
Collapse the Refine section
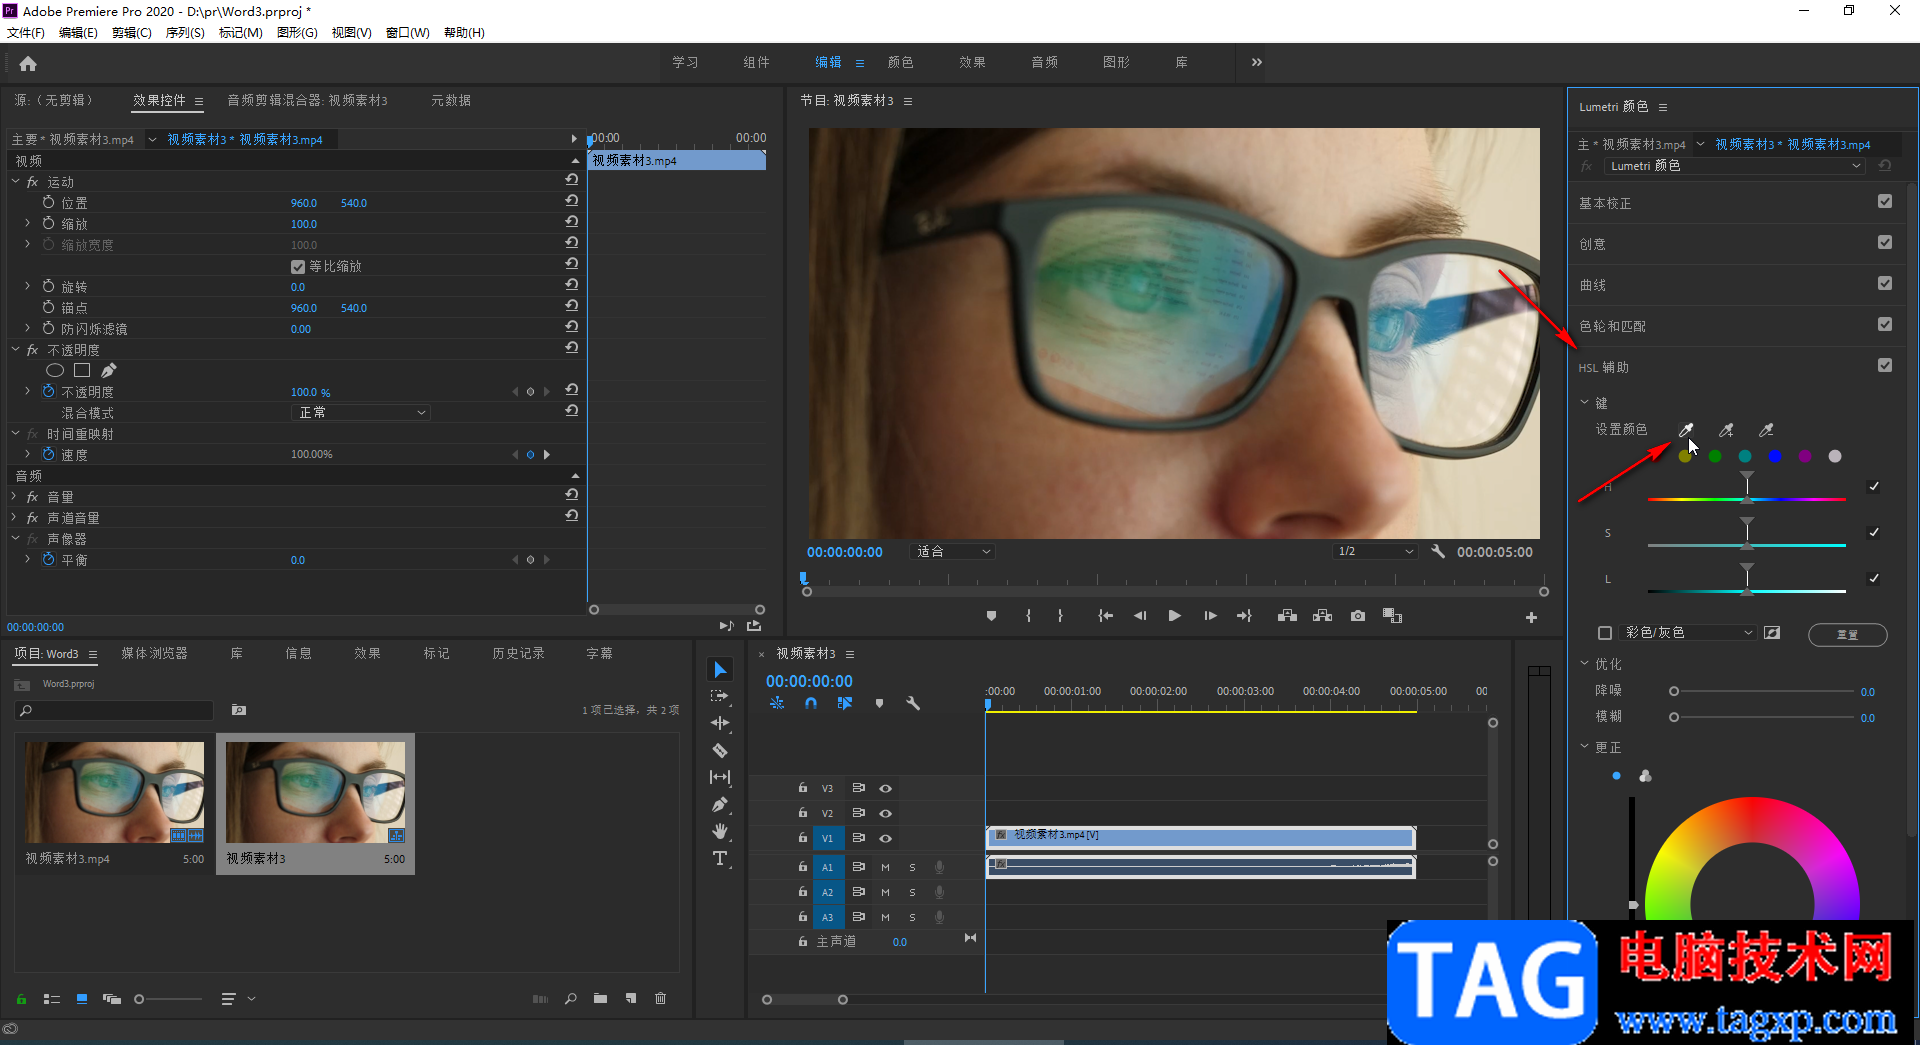(1584, 663)
